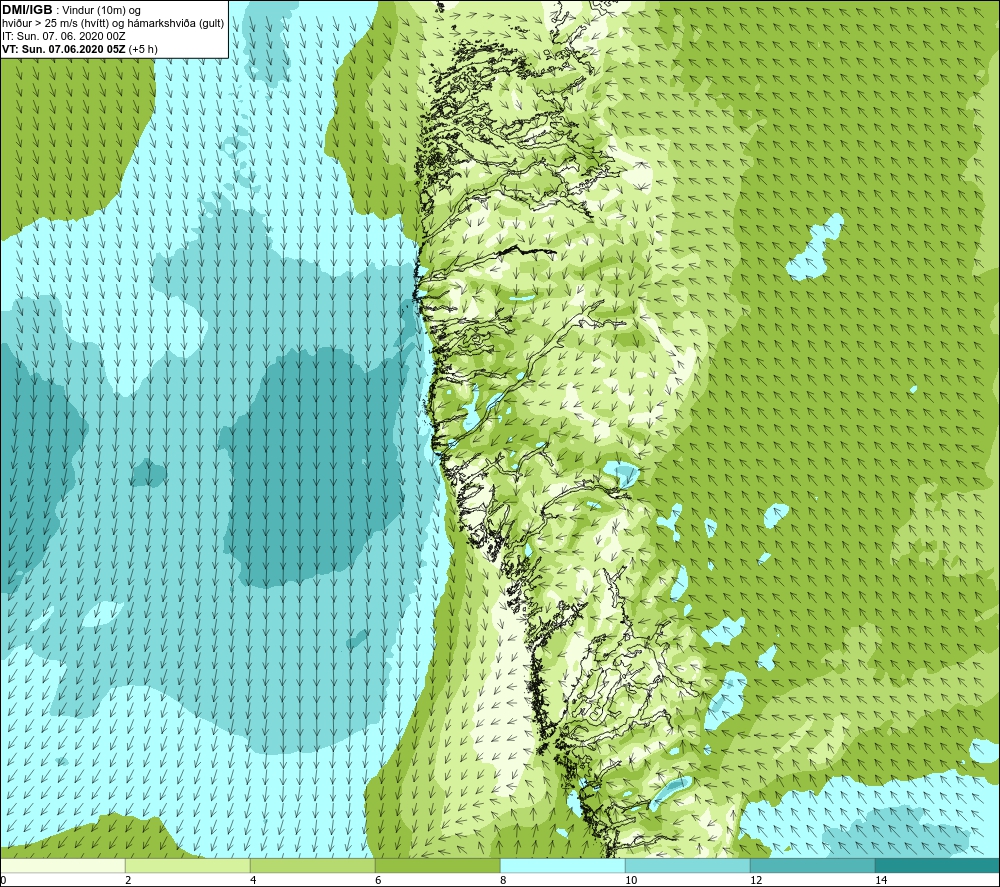Image resolution: width=1000 pixels, height=887 pixels.
Task: Click the scale value 0
Action: 3,880
